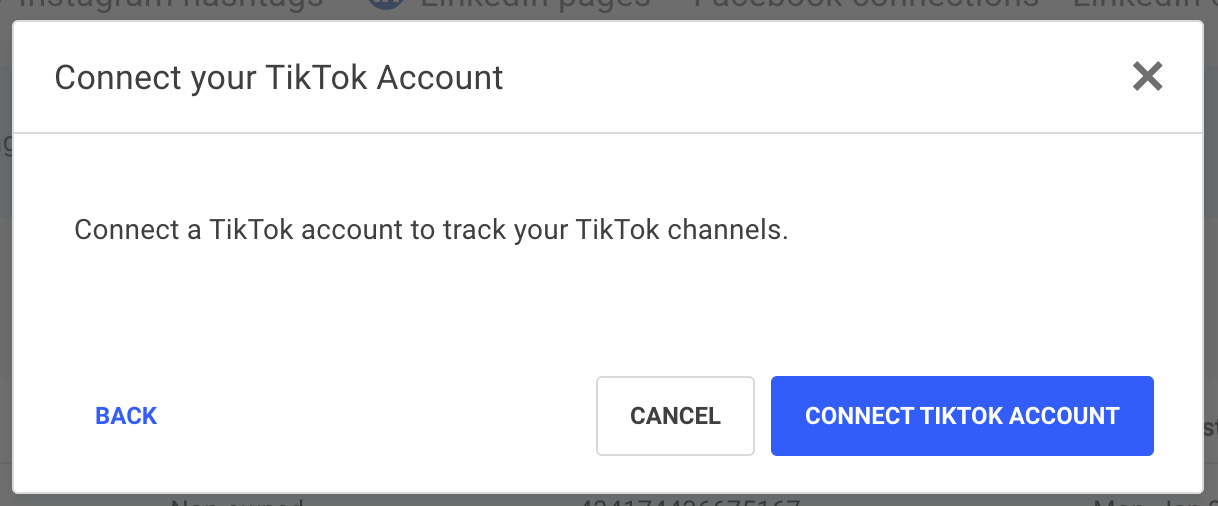Go BACK to the previous step
Screen dimensions: 1218x506
(x=126, y=416)
